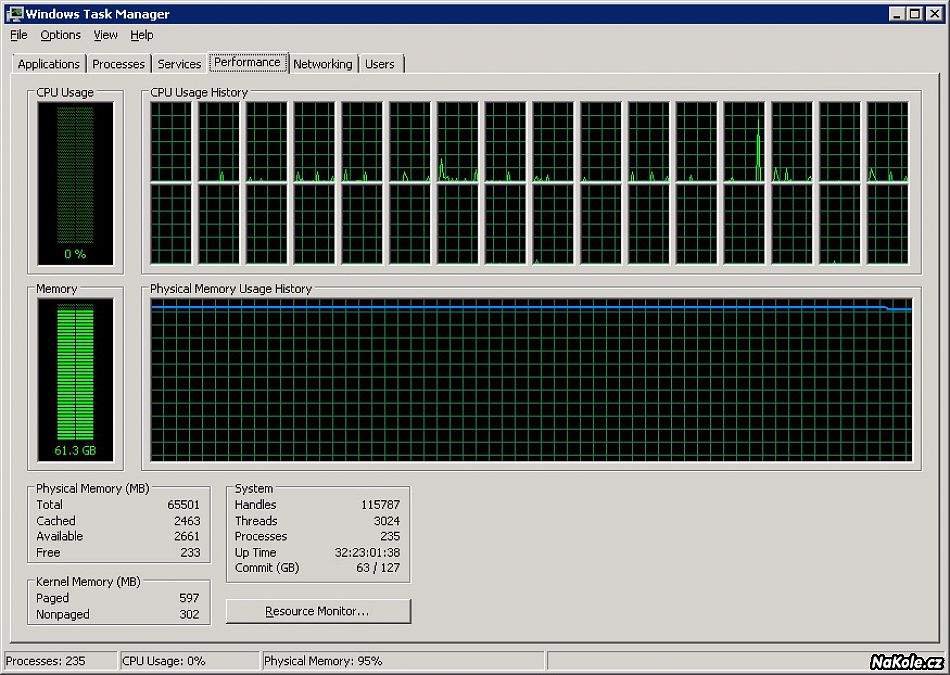Click the Memory 61.3 GB gauge
This screenshot has height=675, width=950.
pyautogui.click(x=75, y=380)
